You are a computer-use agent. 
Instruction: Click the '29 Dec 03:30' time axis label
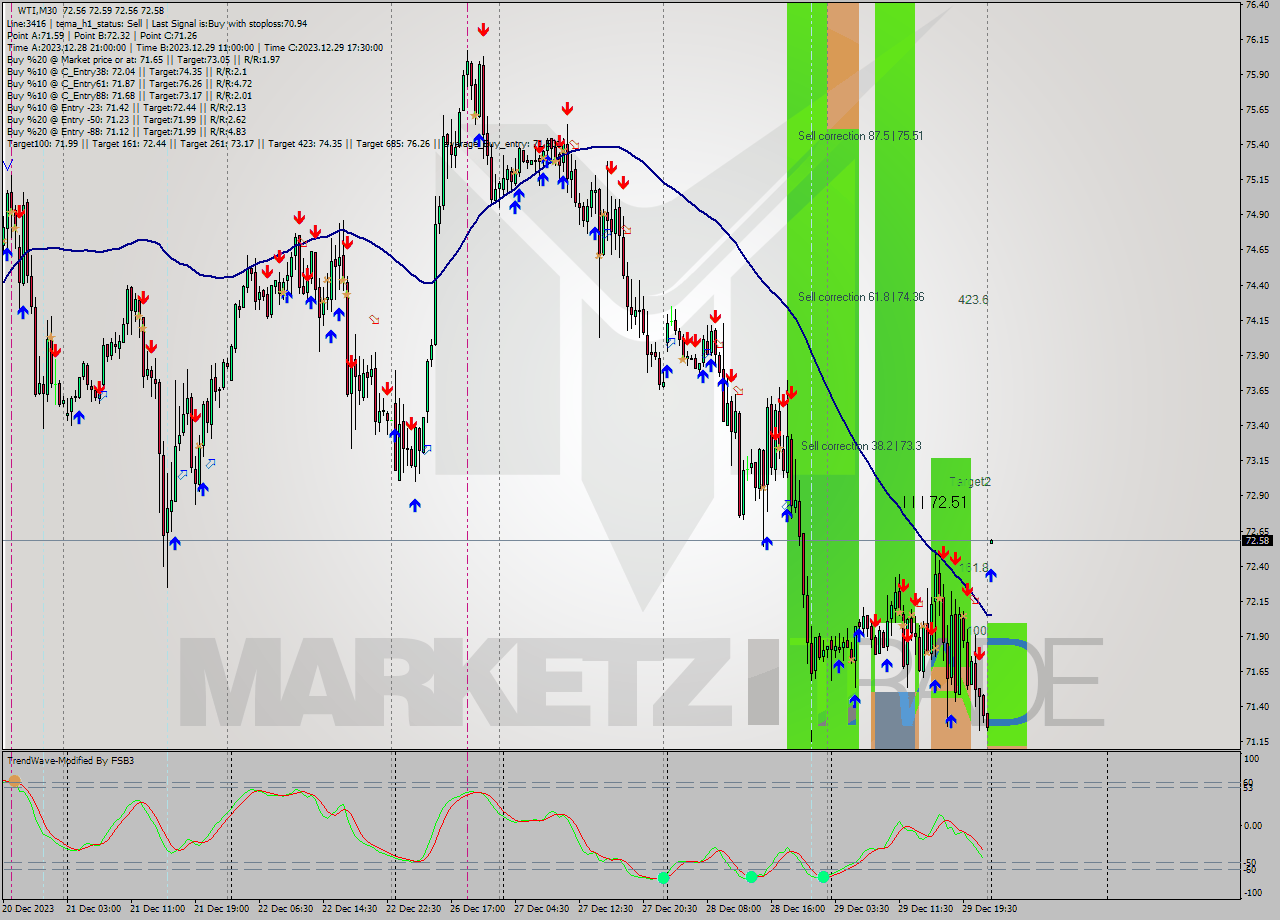(x=861, y=909)
